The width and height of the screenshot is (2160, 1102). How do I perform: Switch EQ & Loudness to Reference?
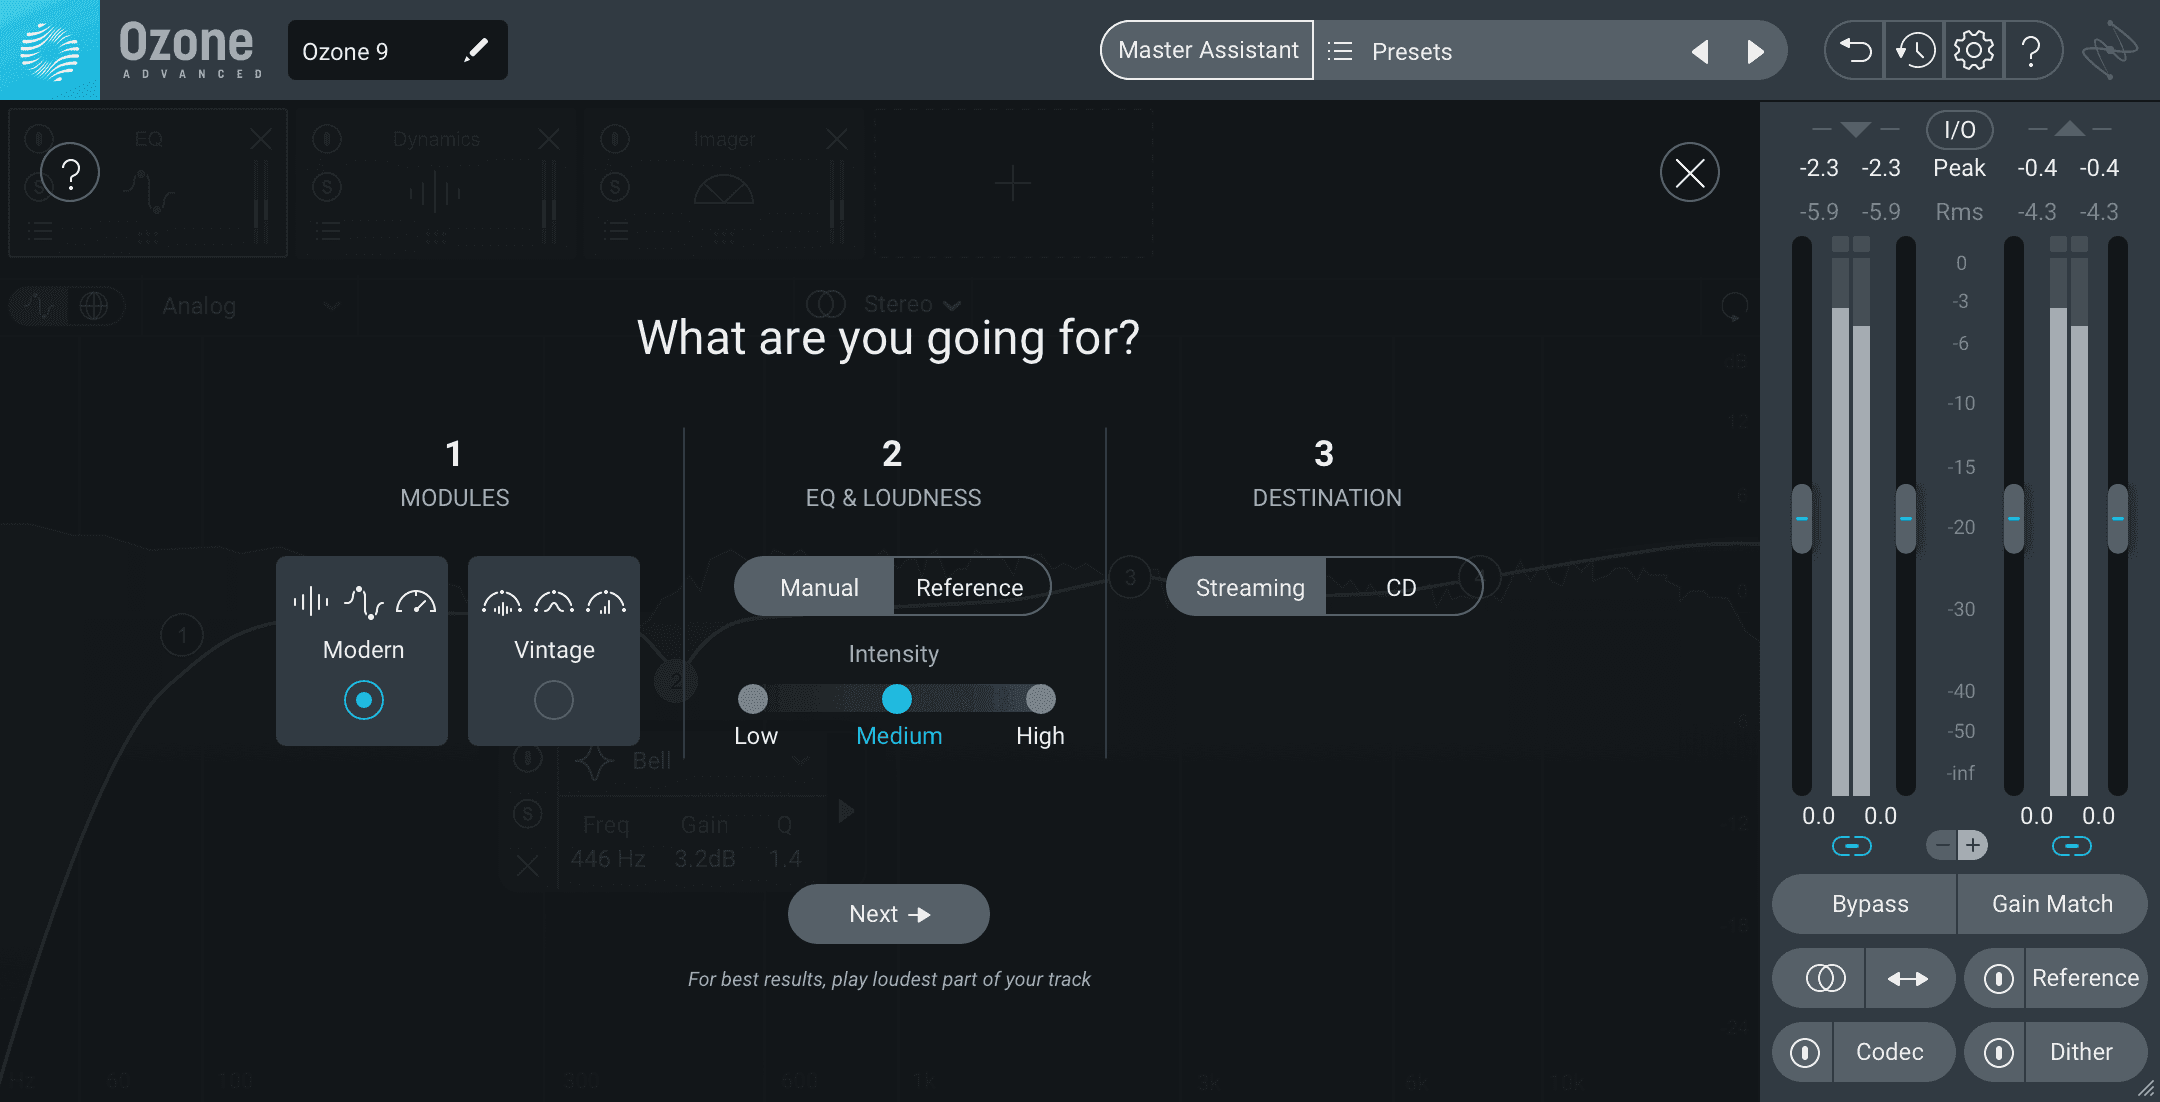click(x=970, y=587)
